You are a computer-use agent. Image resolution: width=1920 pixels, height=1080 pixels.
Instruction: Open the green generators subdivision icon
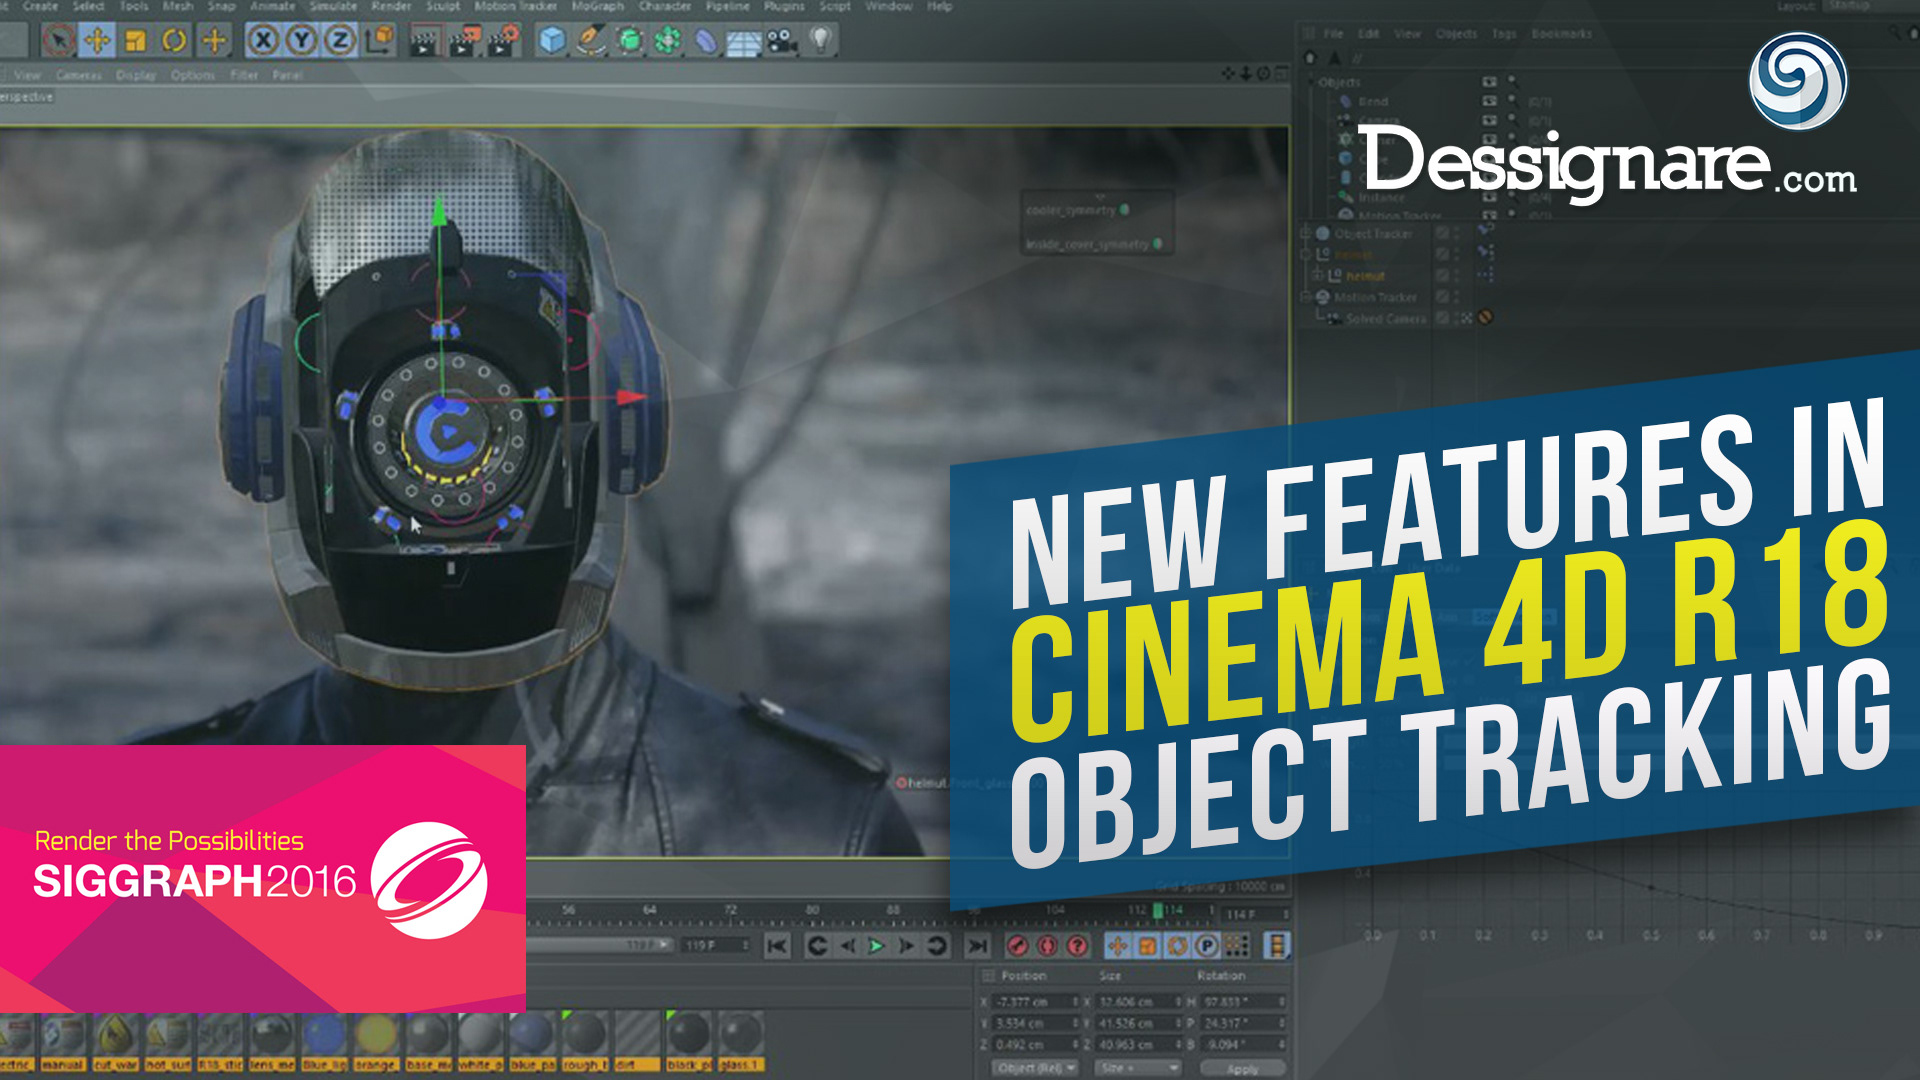[630, 40]
